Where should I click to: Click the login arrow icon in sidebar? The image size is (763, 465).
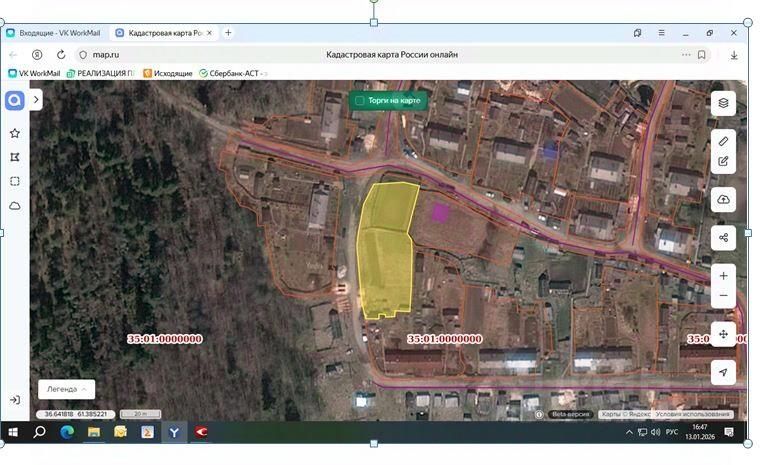pos(15,400)
